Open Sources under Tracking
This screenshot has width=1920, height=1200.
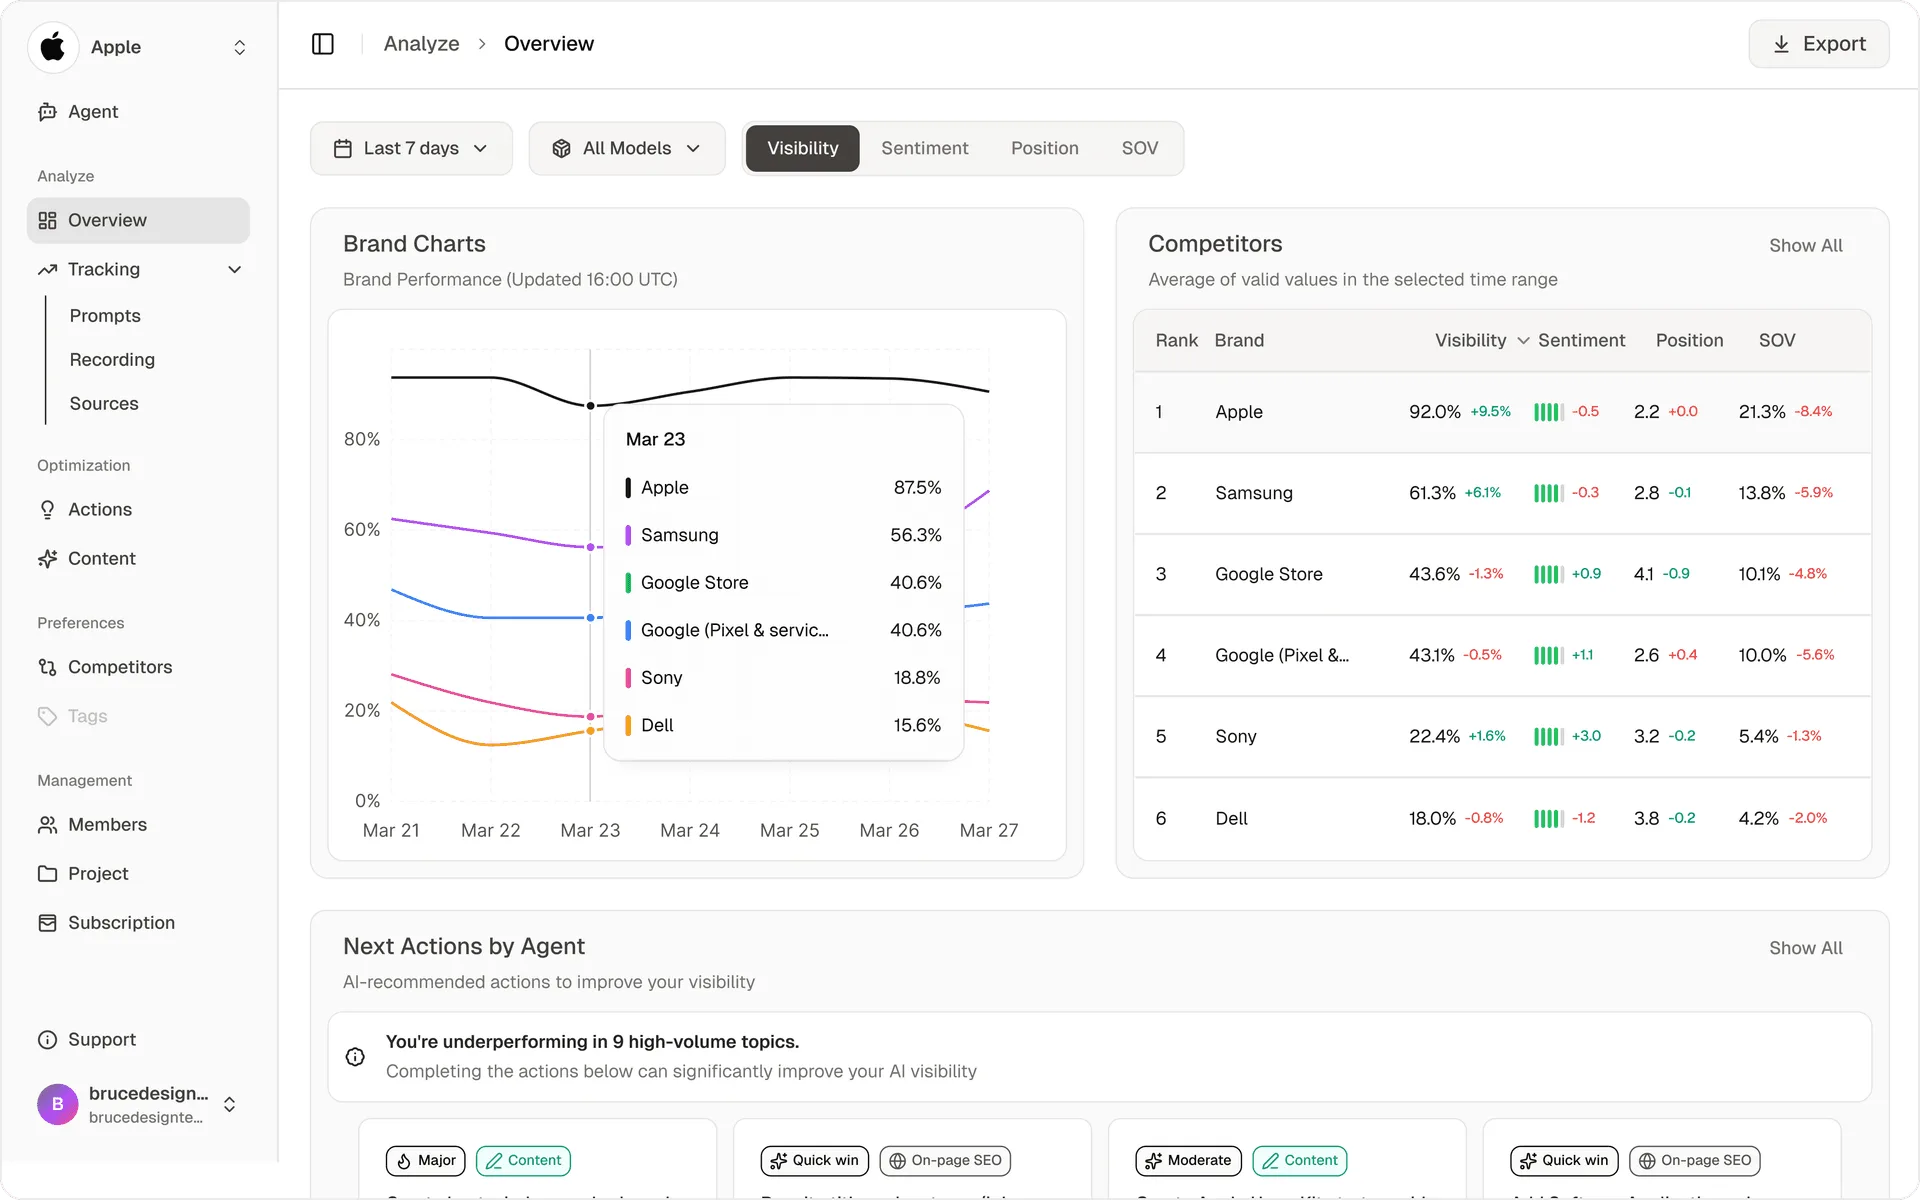[x=104, y=404]
